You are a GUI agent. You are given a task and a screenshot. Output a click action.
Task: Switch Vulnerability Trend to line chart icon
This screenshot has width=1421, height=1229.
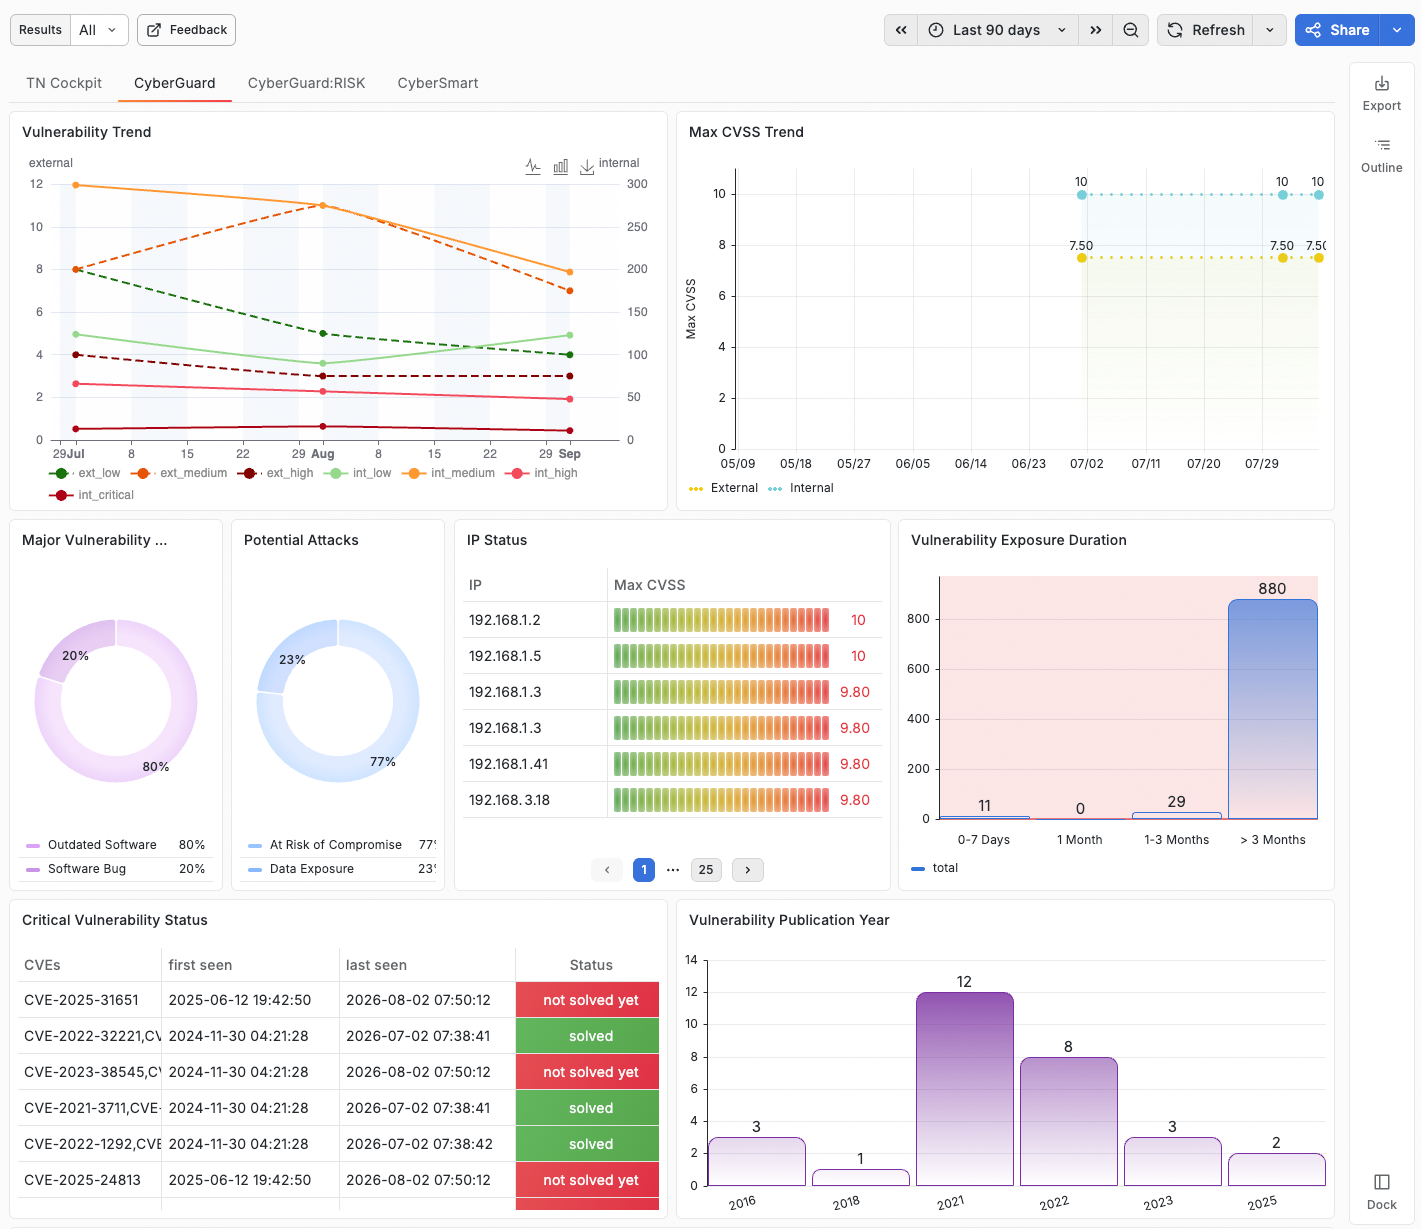[x=534, y=166]
